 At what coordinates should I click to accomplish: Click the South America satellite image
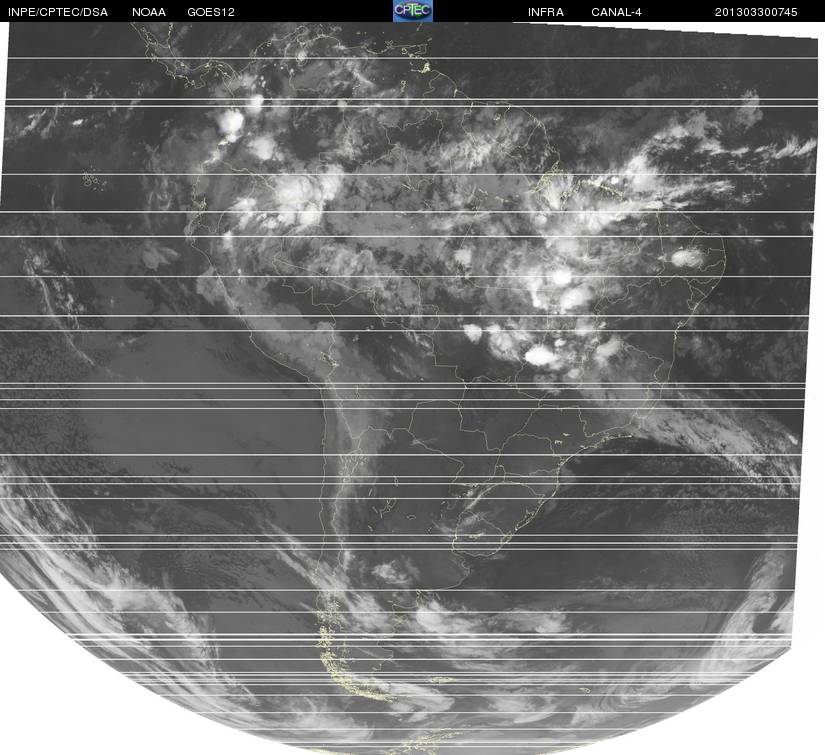tap(412, 388)
